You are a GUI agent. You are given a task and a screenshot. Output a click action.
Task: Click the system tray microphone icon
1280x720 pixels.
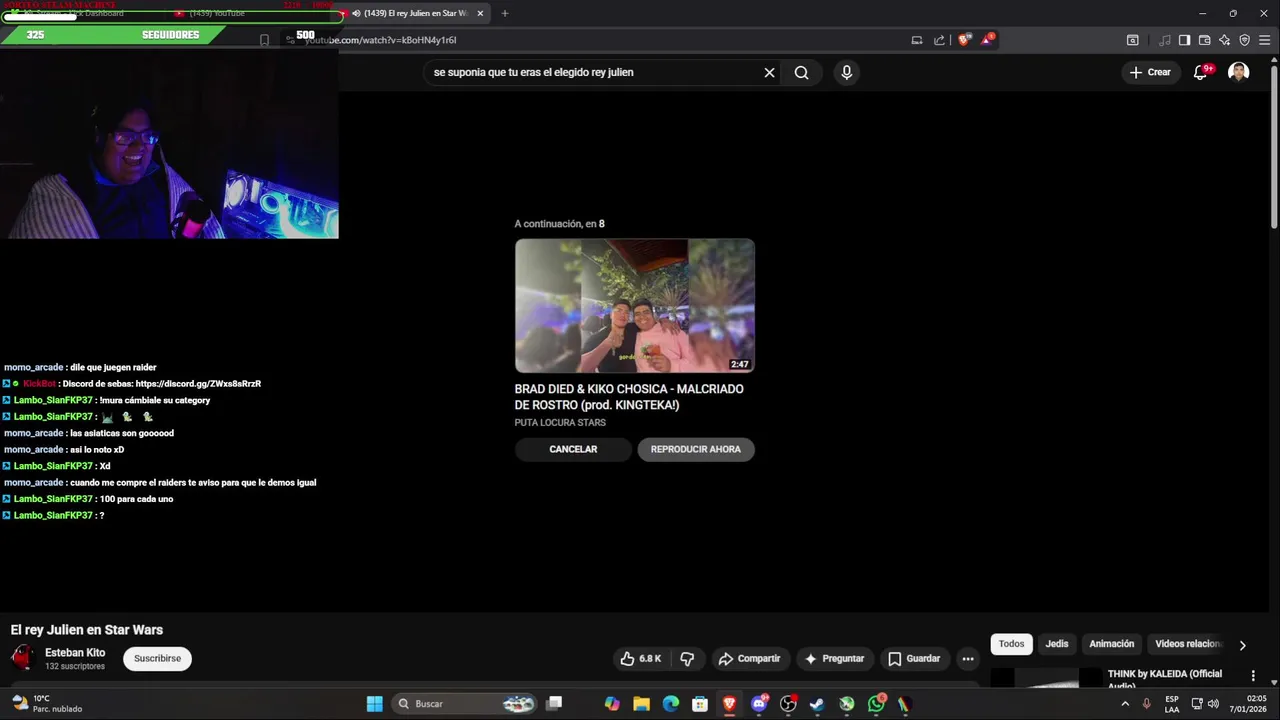1146,704
